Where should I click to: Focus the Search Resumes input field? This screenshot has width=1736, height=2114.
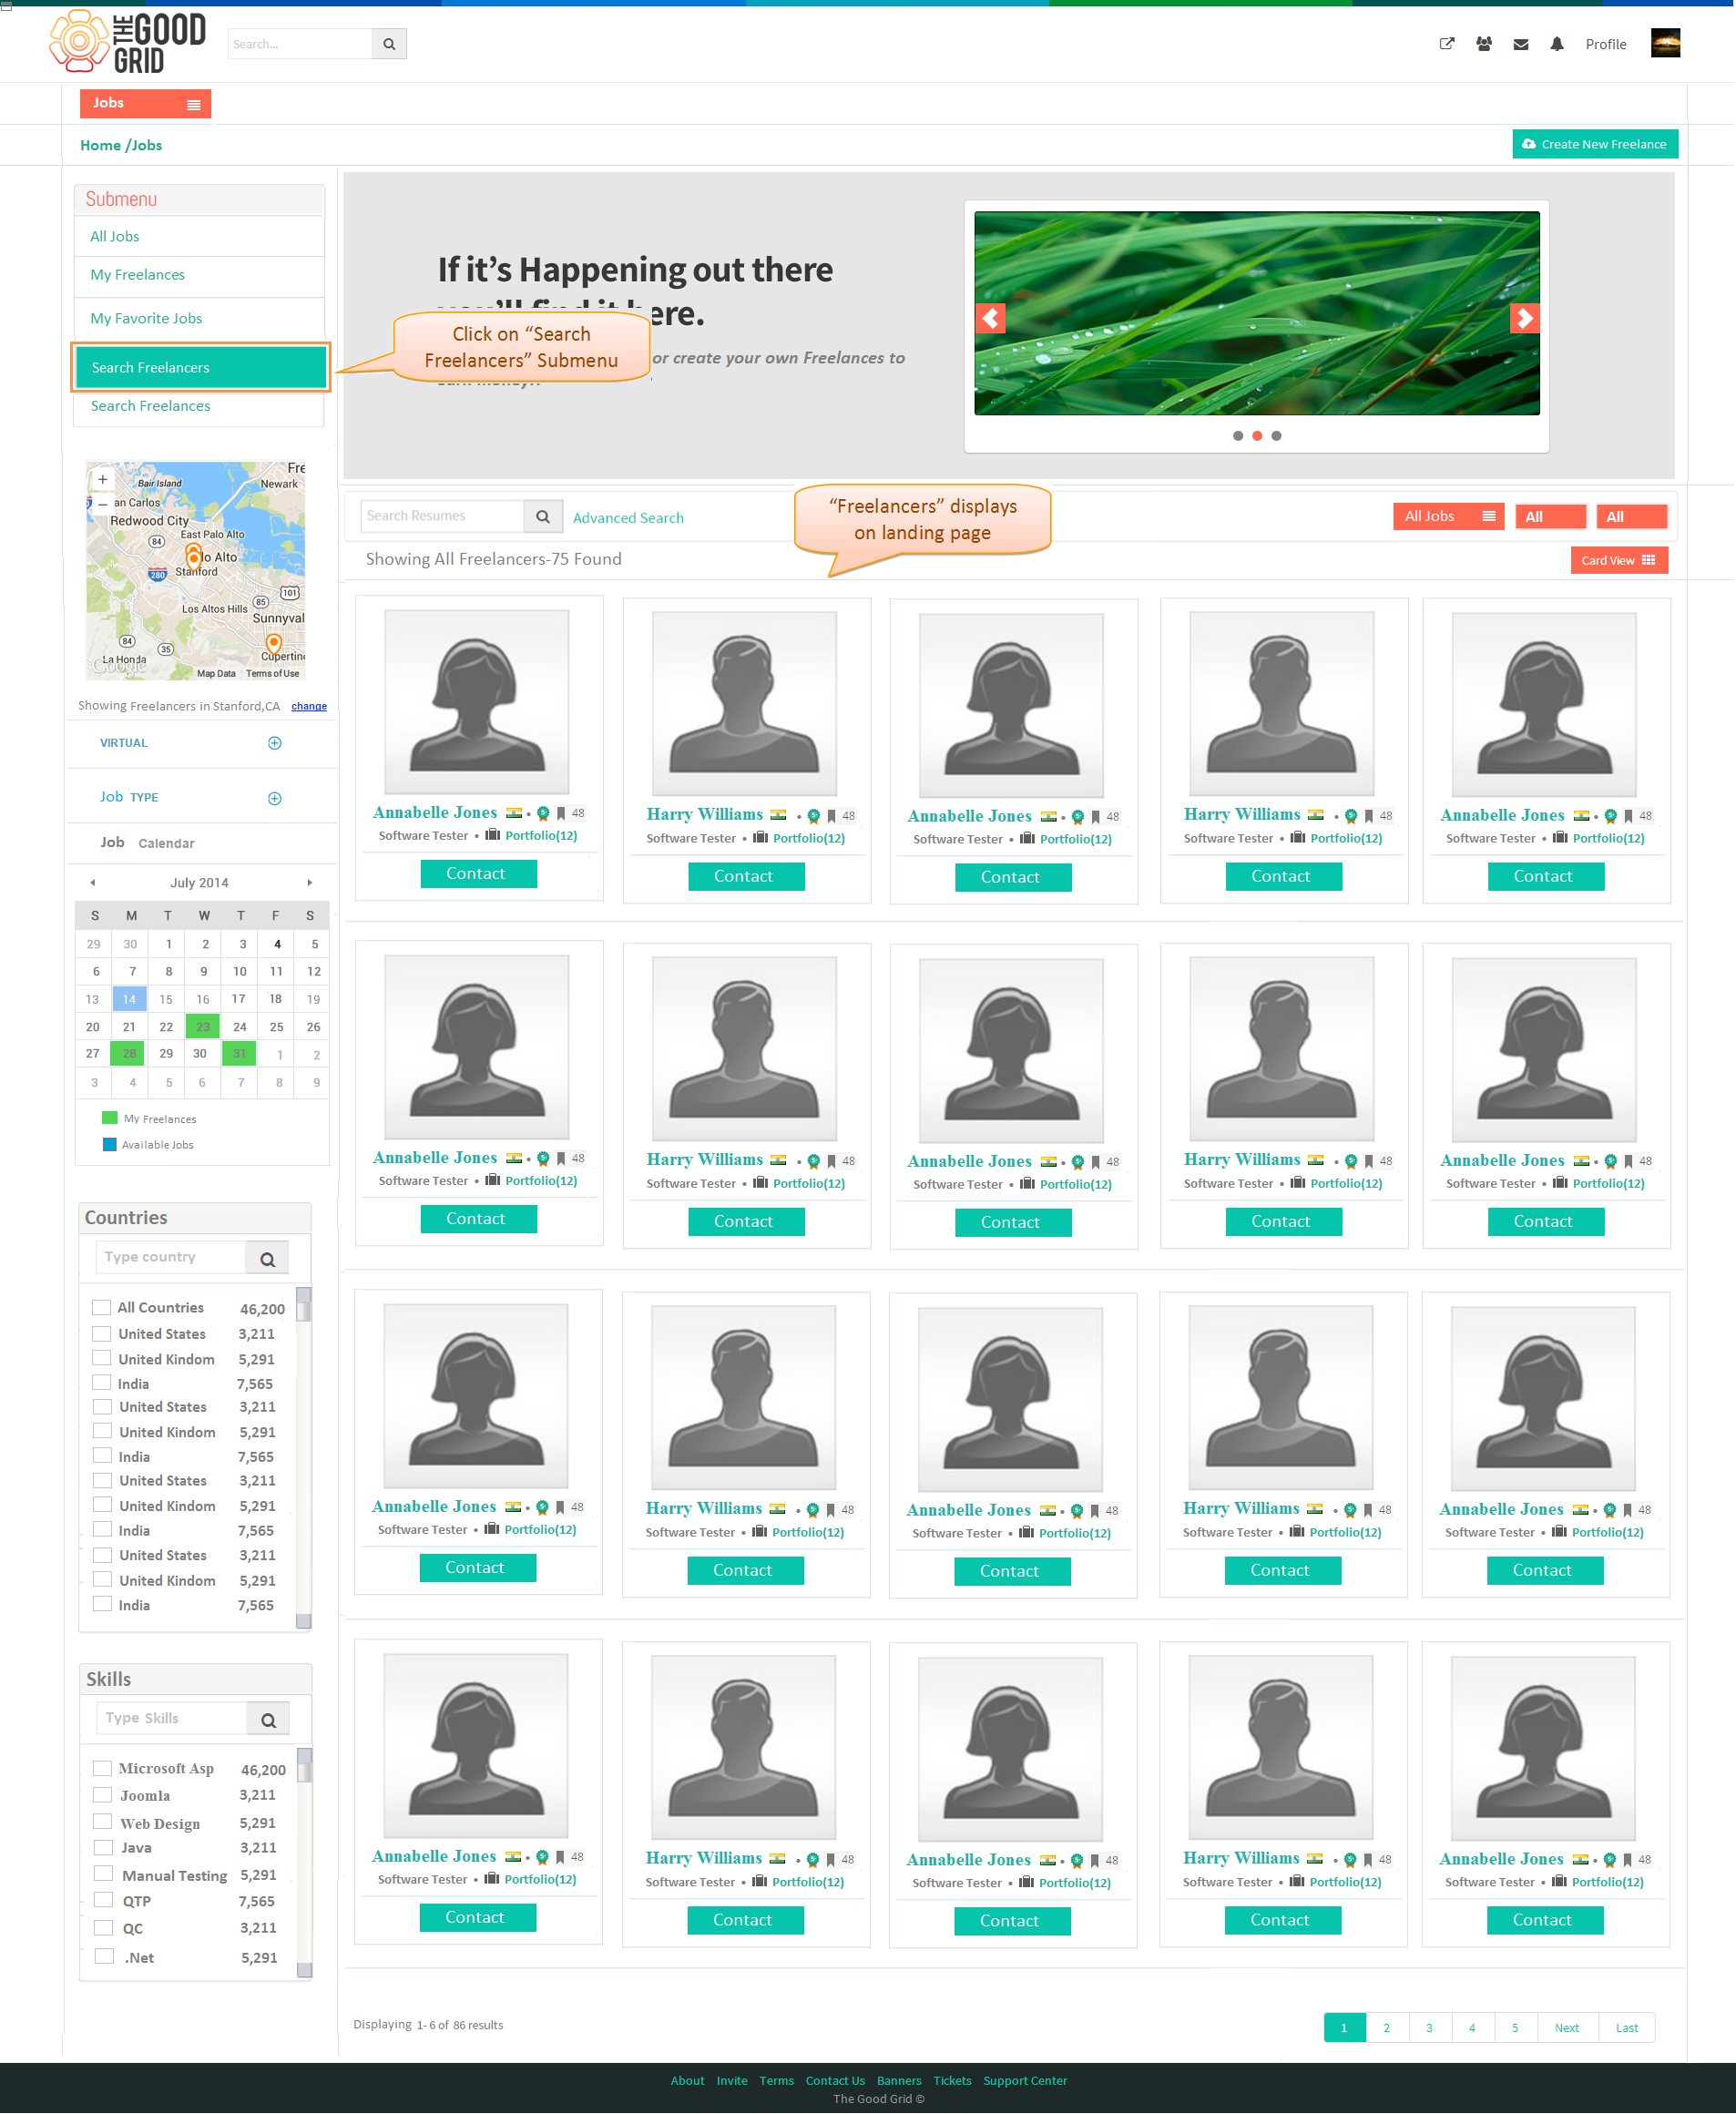[x=442, y=517]
